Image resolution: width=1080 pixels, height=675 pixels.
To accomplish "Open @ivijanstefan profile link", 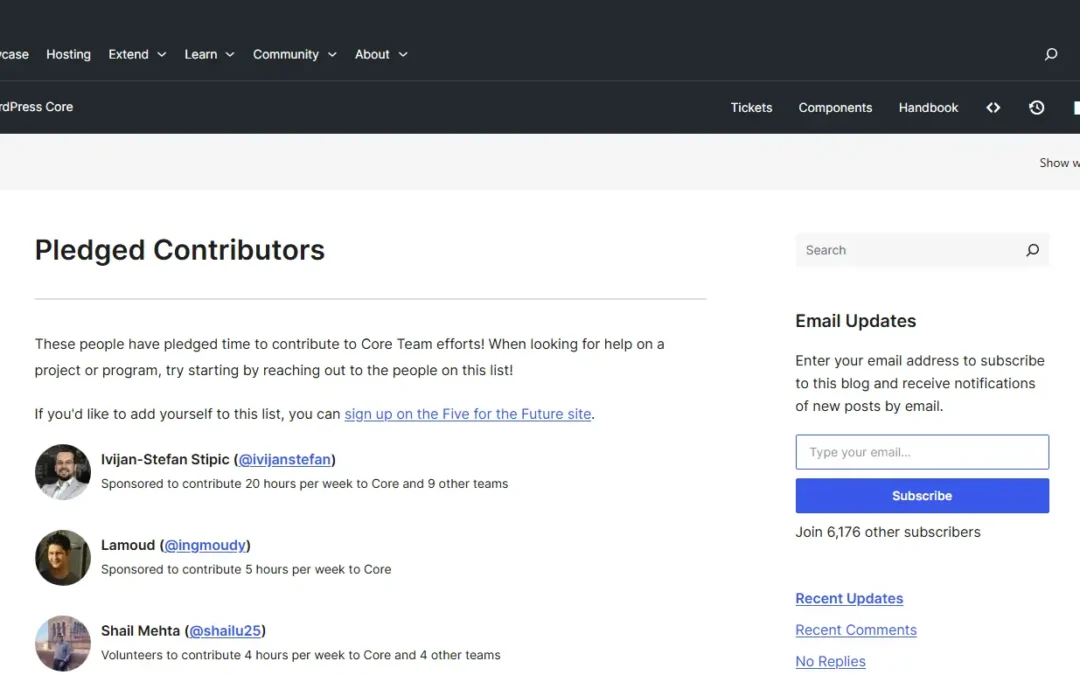I will coord(284,459).
